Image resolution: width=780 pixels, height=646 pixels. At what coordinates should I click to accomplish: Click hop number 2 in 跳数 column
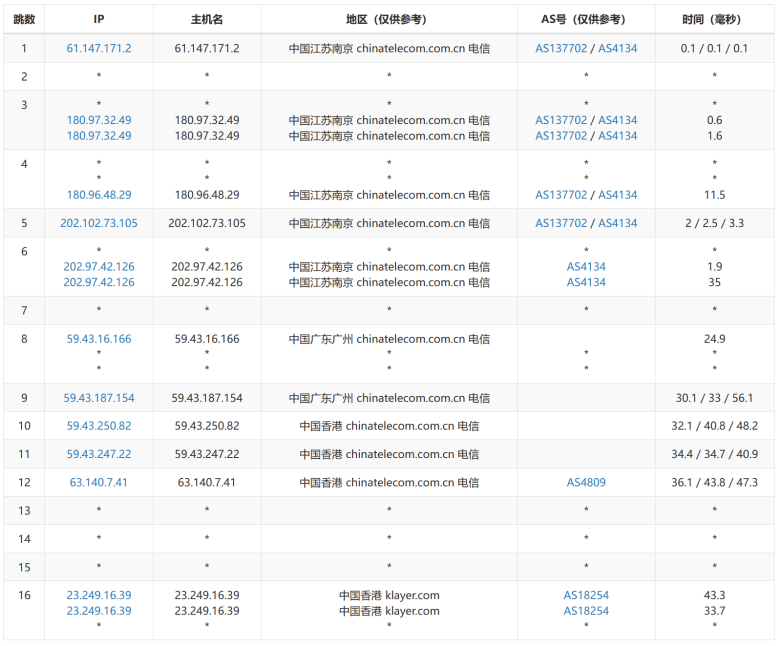click(24, 77)
